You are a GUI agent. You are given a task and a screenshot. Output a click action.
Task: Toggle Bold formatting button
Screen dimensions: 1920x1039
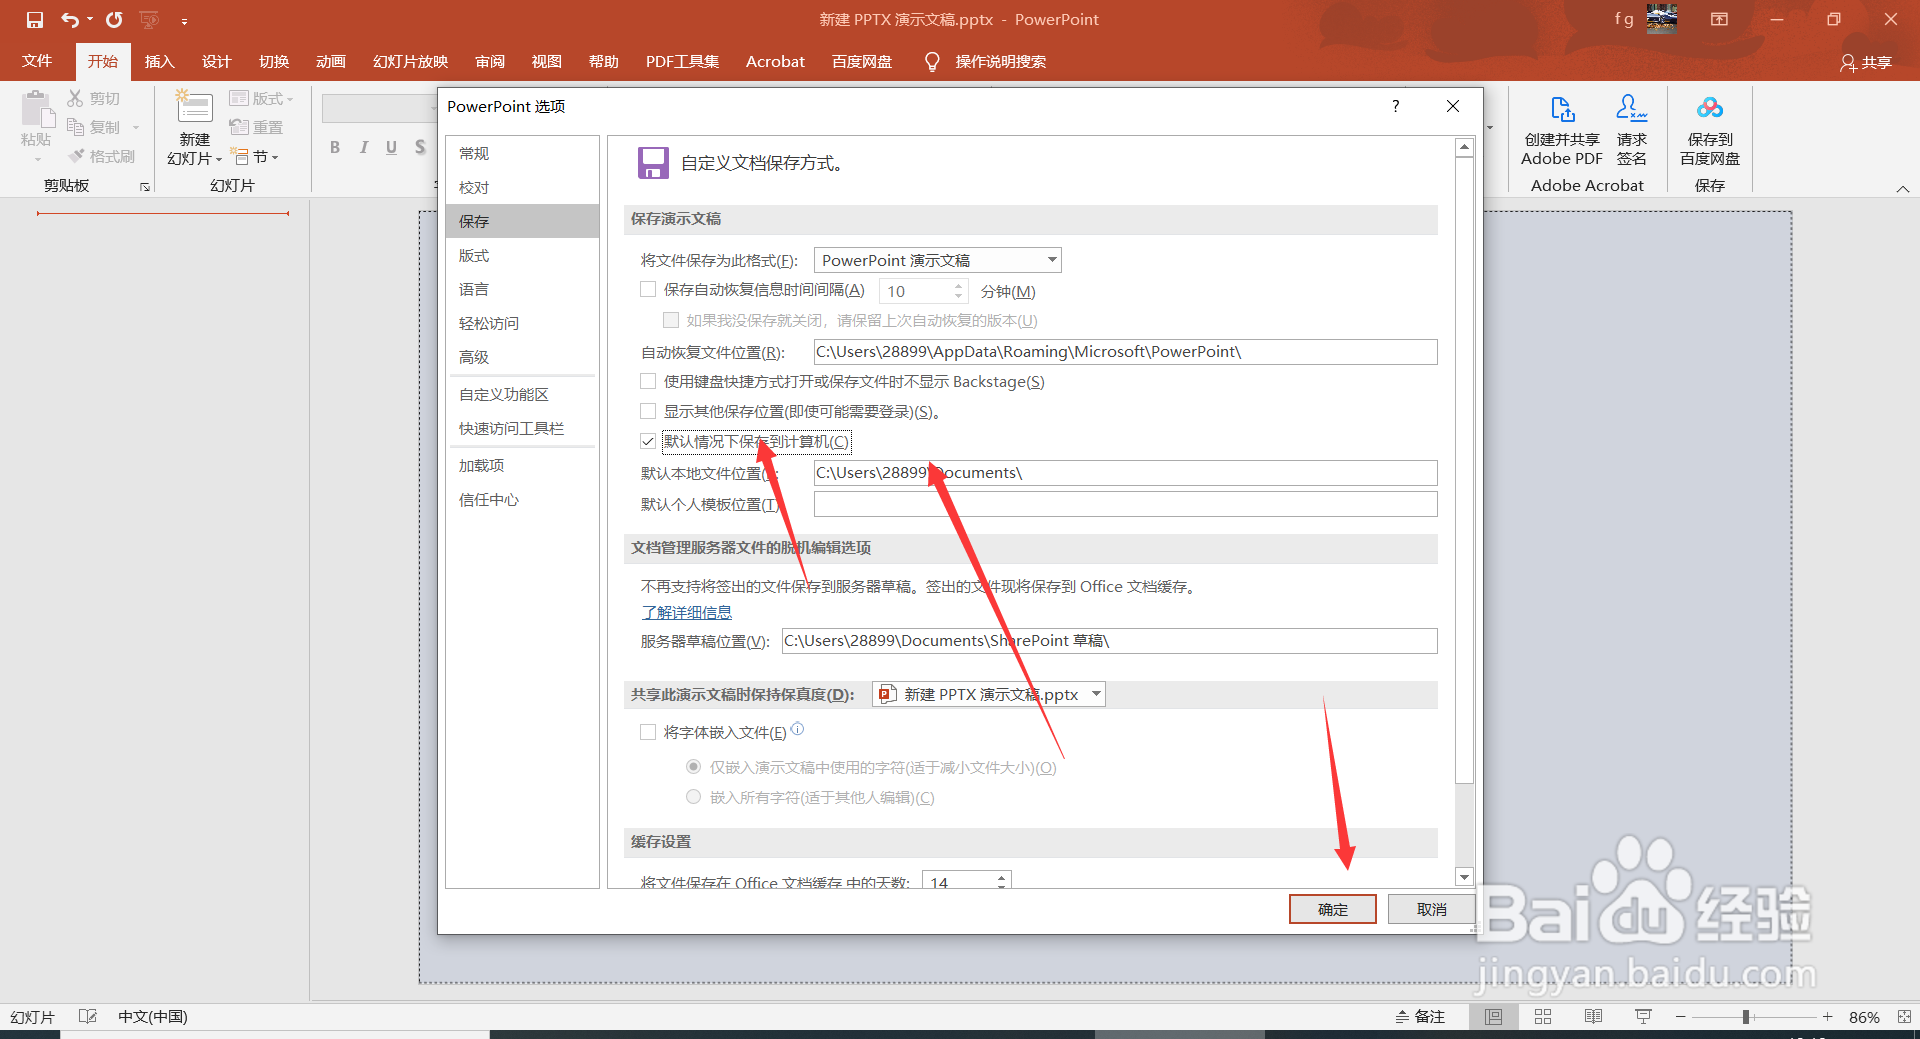point(335,147)
